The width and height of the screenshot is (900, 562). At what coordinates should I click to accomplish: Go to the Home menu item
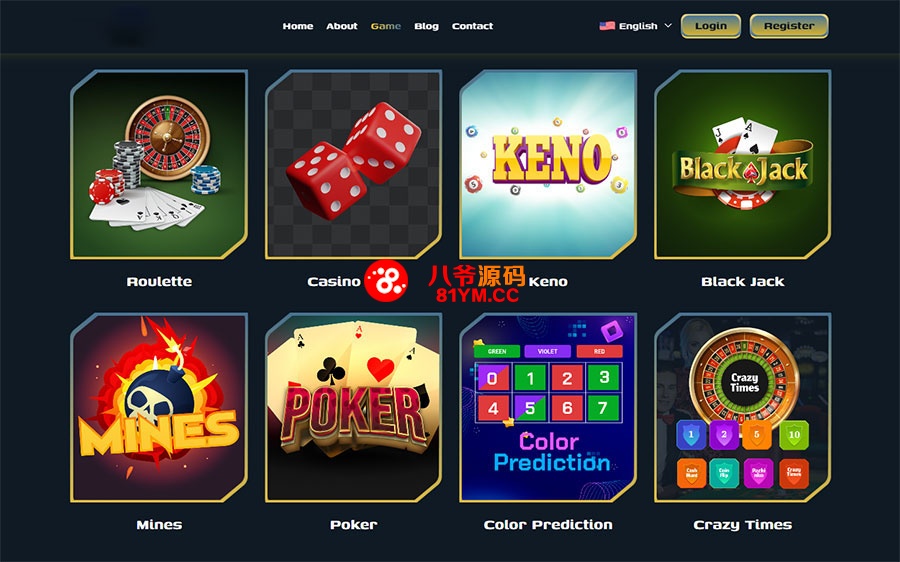pos(298,26)
